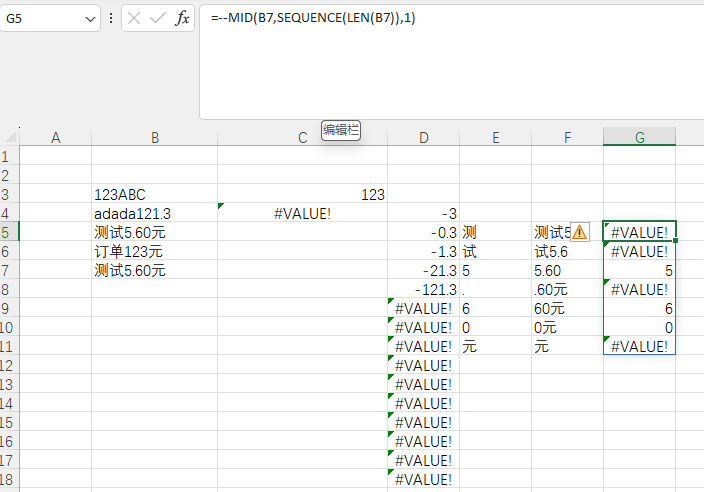Click cell D18 showing #VALUE!
This screenshot has width=704, height=492.
pyautogui.click(x=423, y=479)
